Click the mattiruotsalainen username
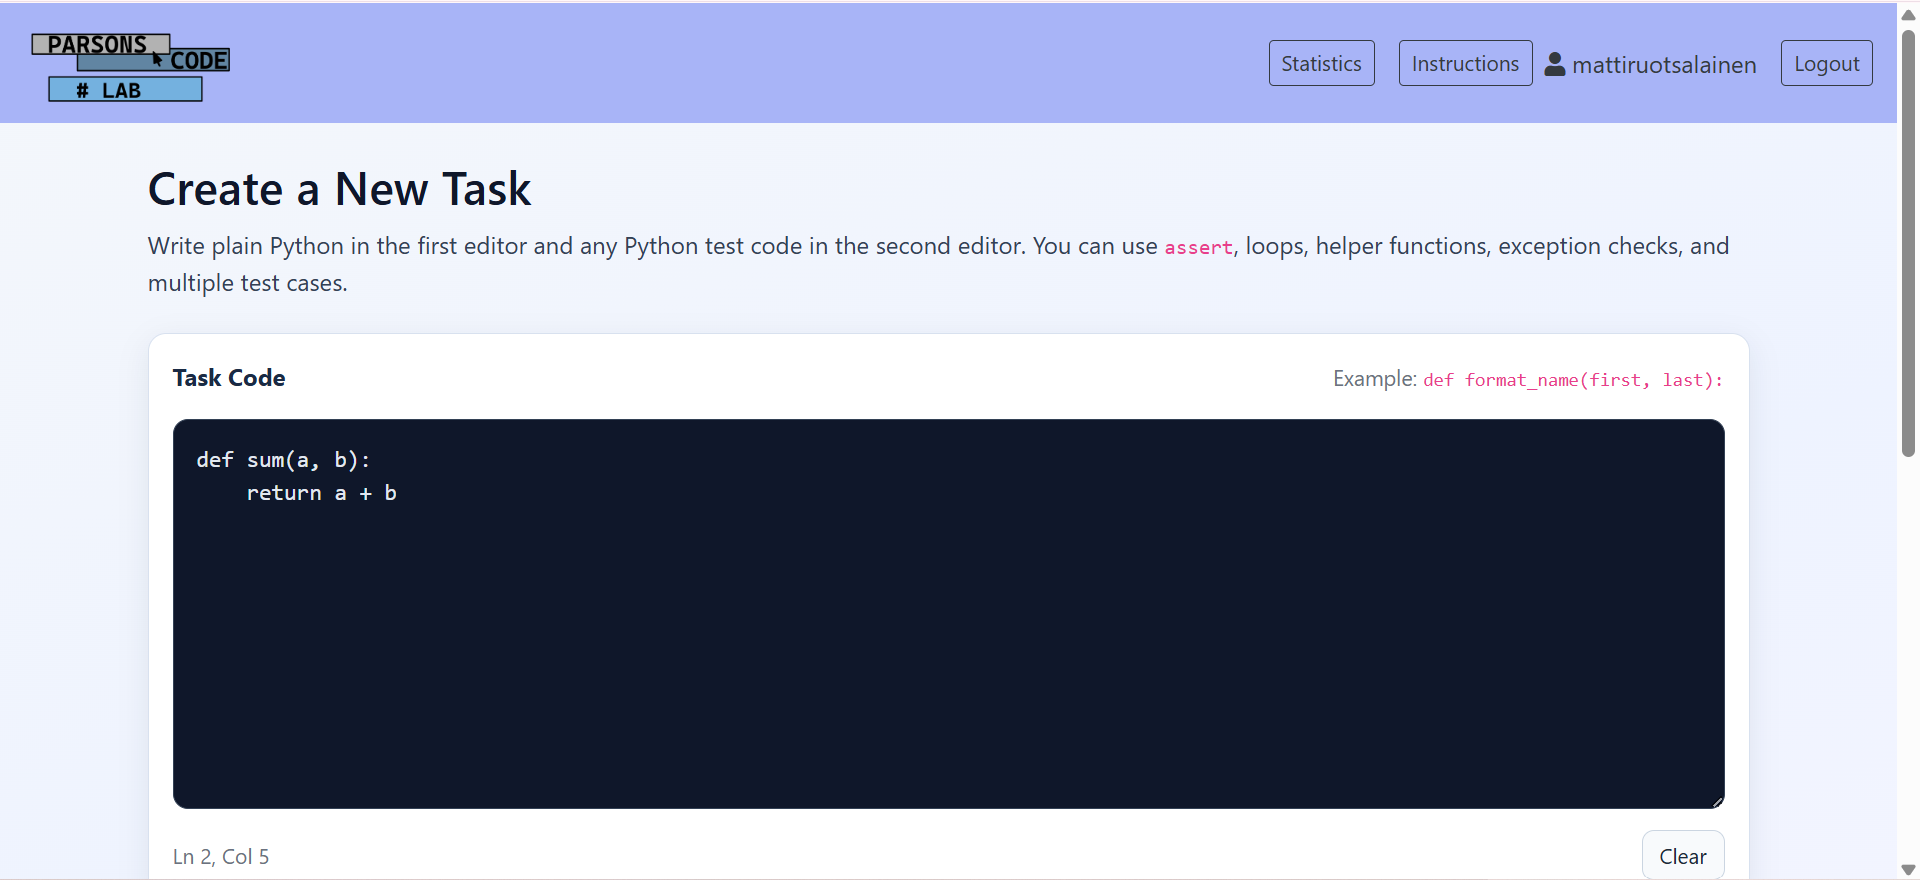Viewport: 1920px width, 880px height. [1664, 65]
